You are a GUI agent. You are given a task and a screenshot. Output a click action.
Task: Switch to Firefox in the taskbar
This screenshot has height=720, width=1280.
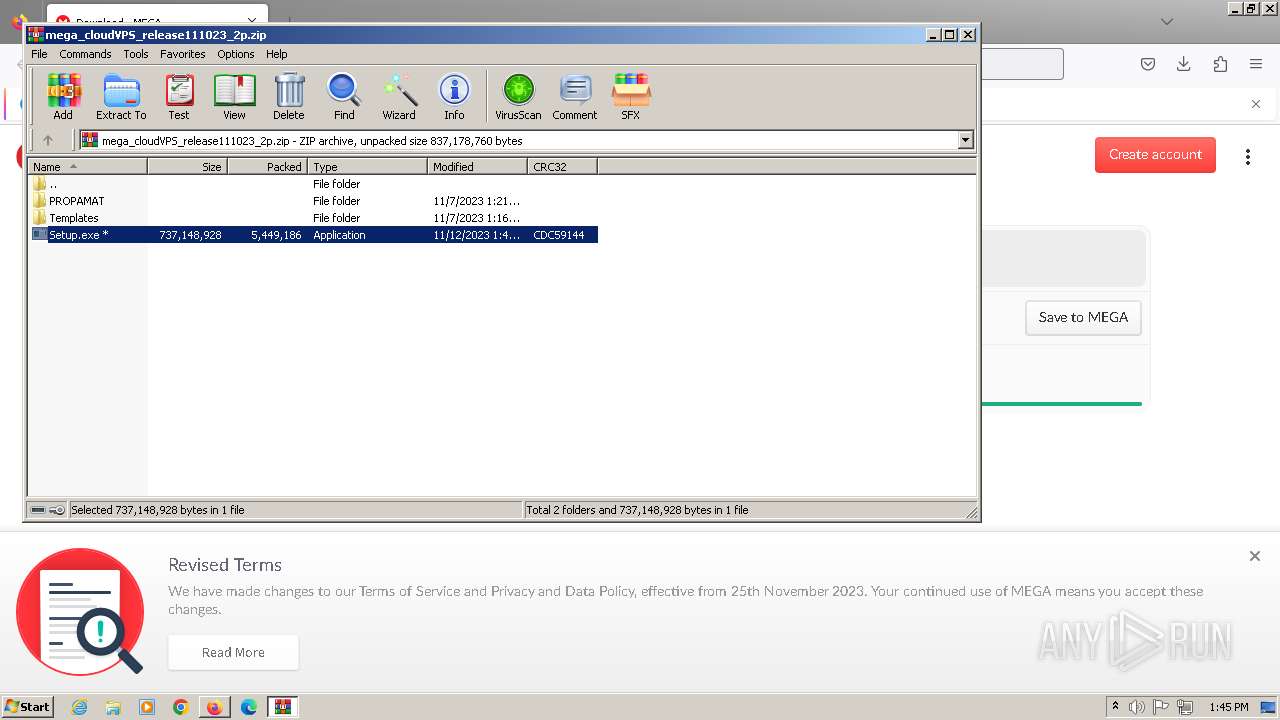pos(215,707)
